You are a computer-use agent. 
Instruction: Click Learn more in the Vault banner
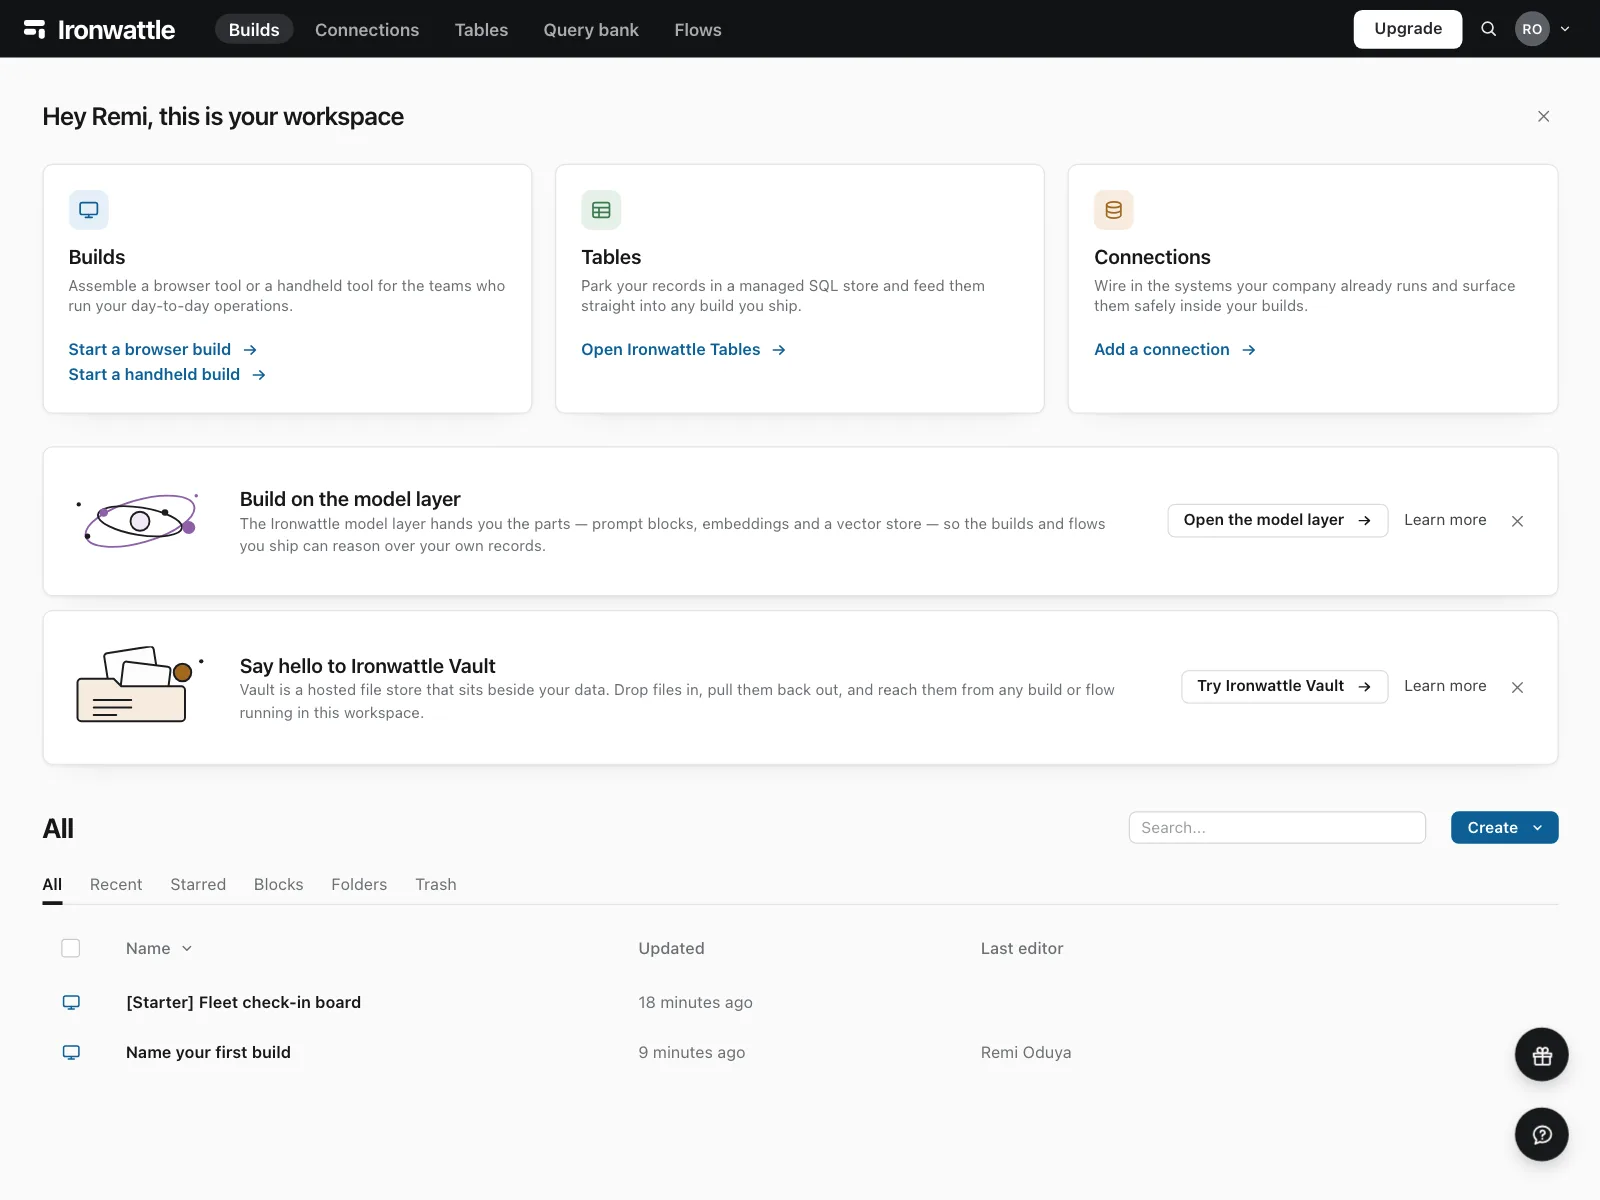pyautogui.click(x=1445, y=686)
